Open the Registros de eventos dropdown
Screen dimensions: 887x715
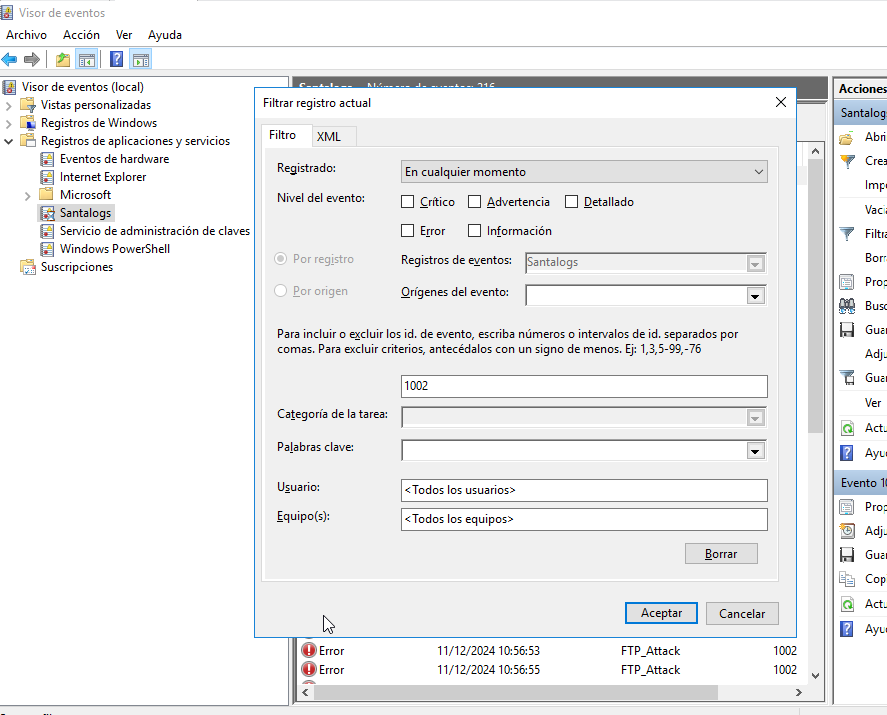point(755,264)
